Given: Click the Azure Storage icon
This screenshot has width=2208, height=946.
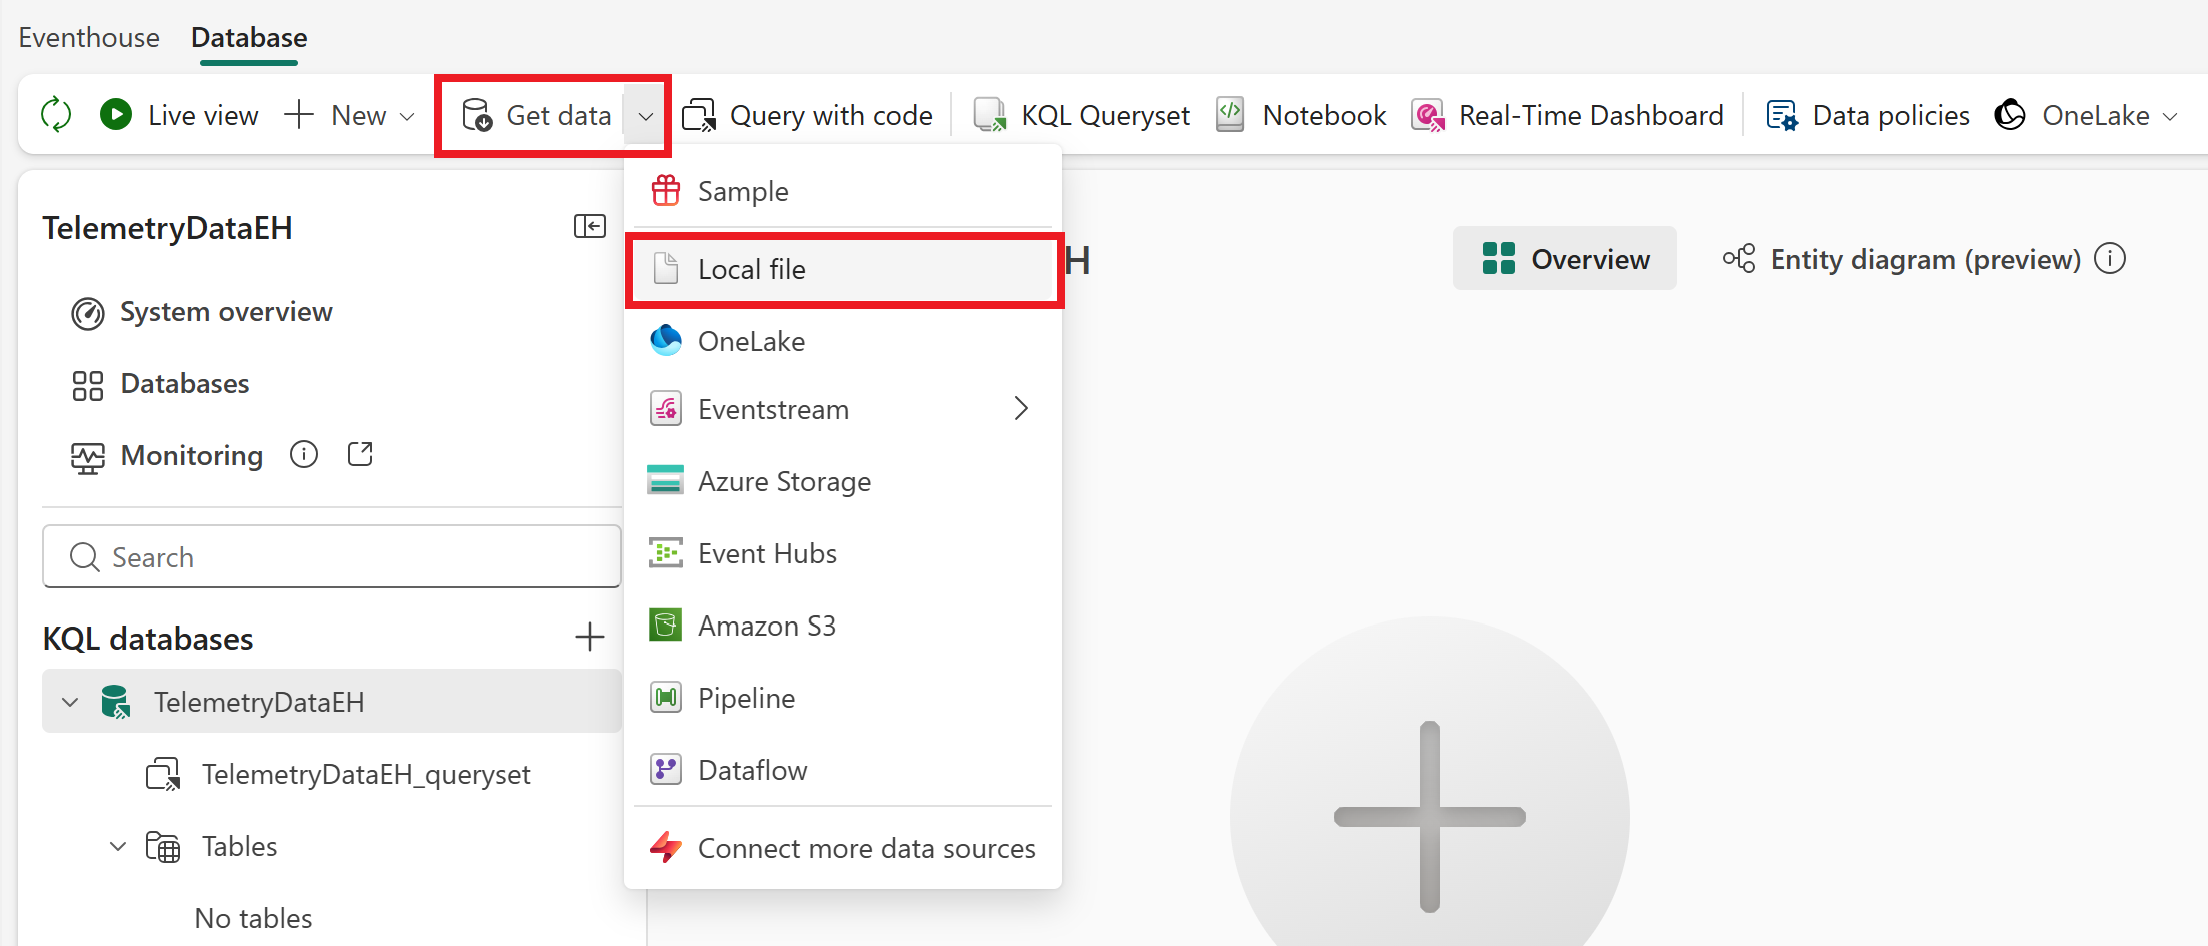Looking at the screenshot, I should pos(666,481).
